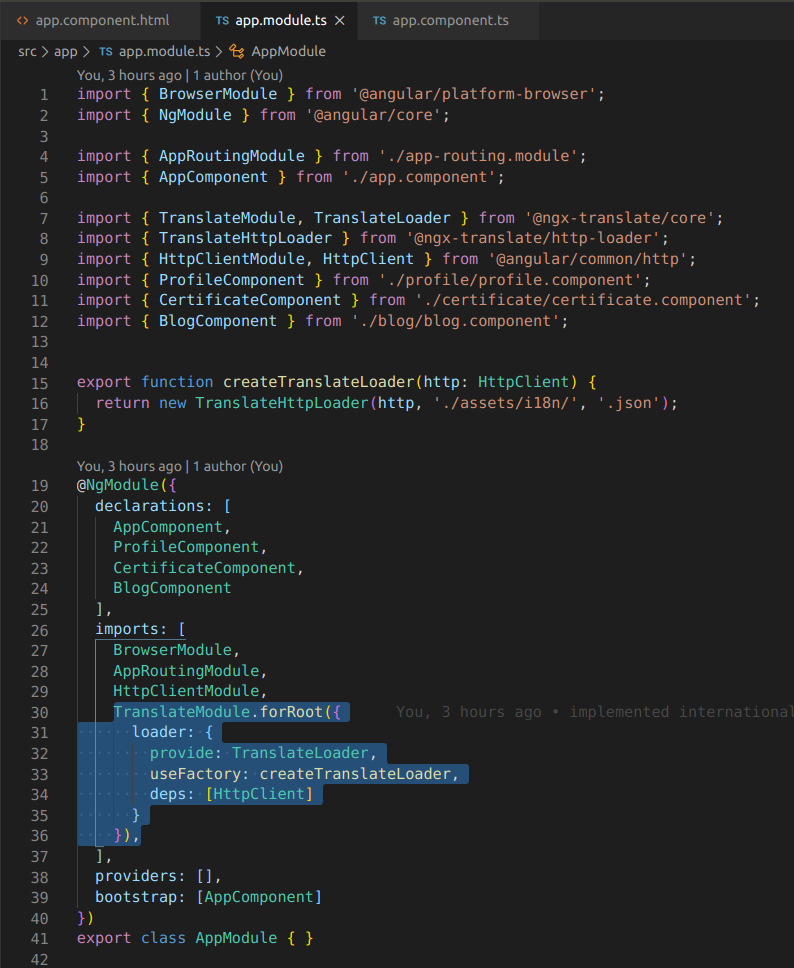Click AppComponent in the bootstrap array

[259, 897]
